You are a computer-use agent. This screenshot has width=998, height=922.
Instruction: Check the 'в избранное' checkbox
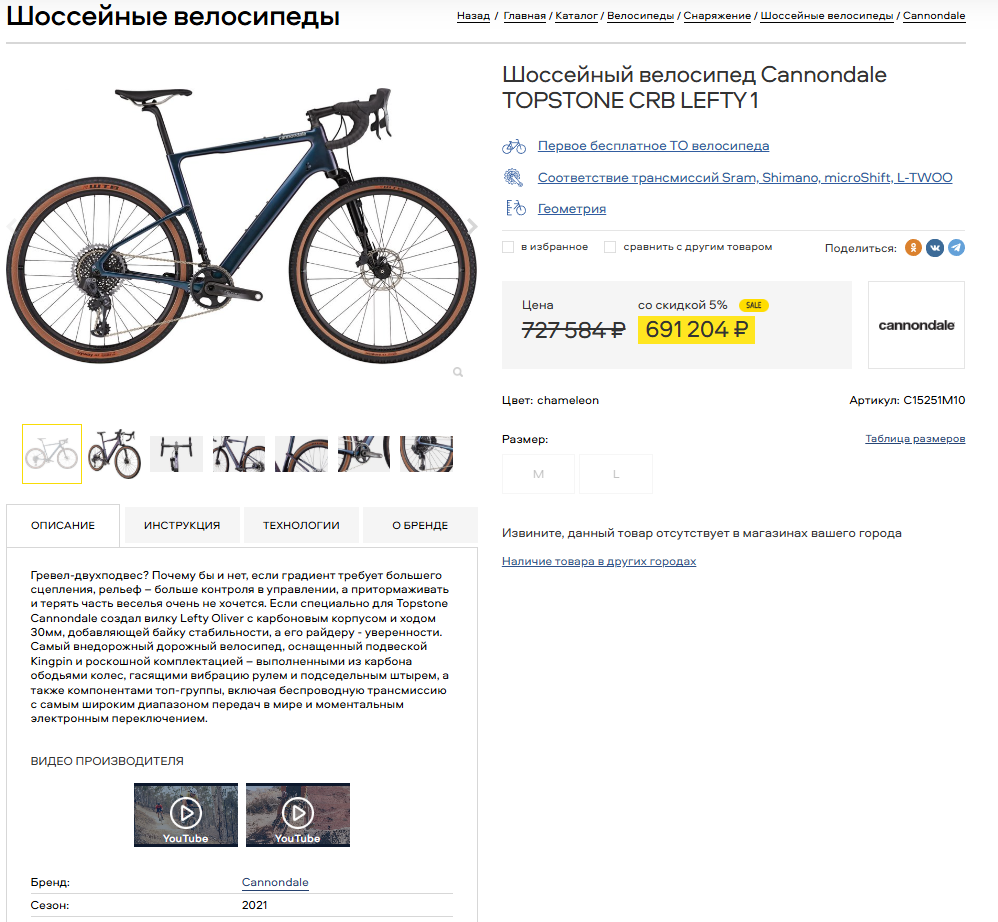click(508, 247)
